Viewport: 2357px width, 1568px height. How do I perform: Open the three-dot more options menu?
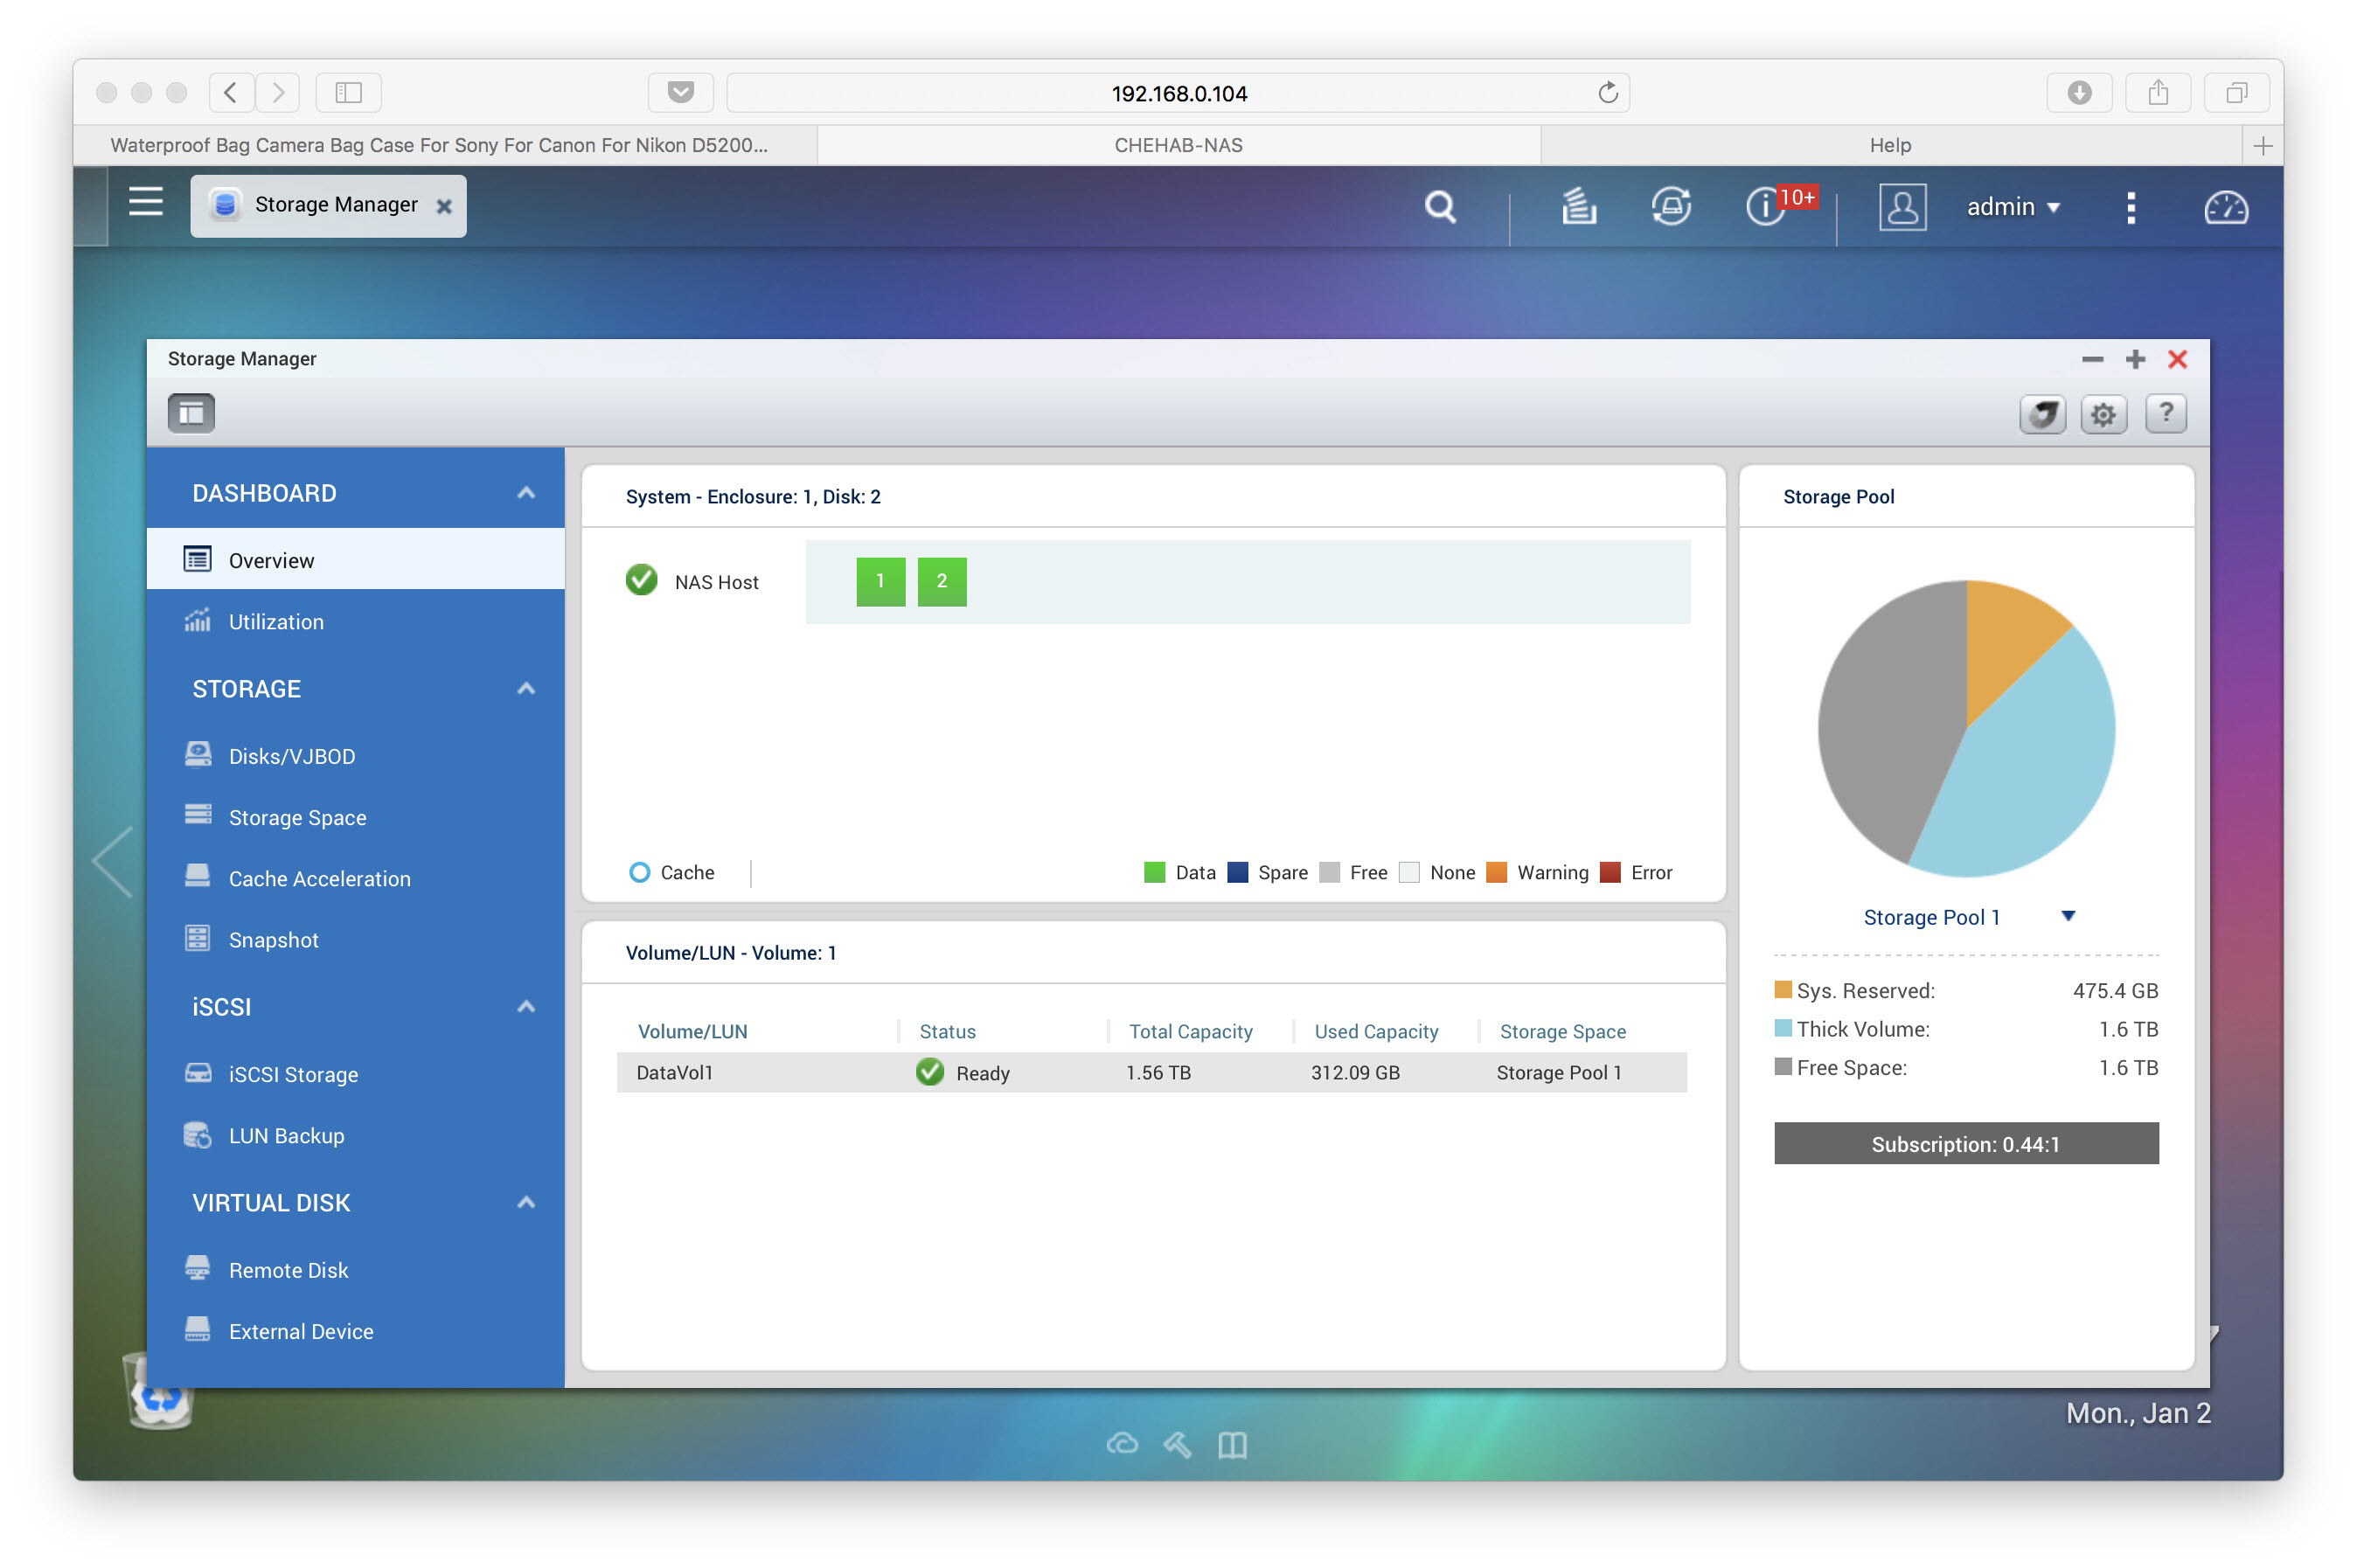(x=2130, y=207)
